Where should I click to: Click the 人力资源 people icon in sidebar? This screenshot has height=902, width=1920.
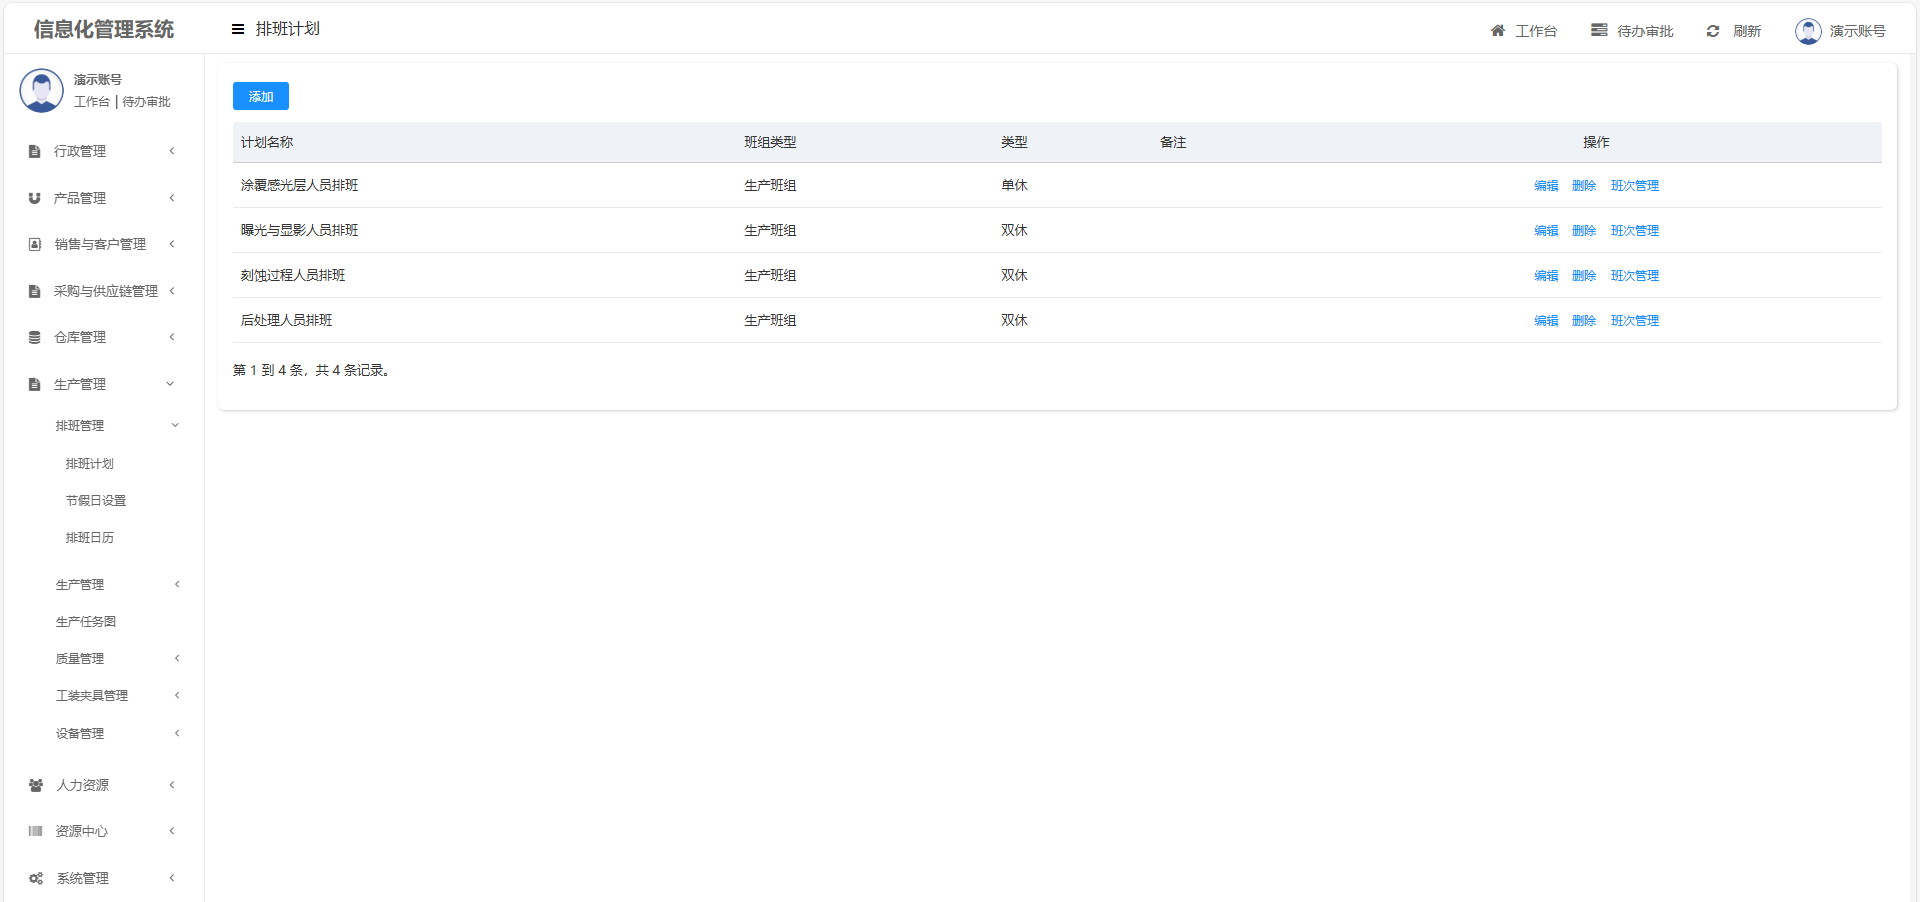pyautogui.click(x=36, y=786)
